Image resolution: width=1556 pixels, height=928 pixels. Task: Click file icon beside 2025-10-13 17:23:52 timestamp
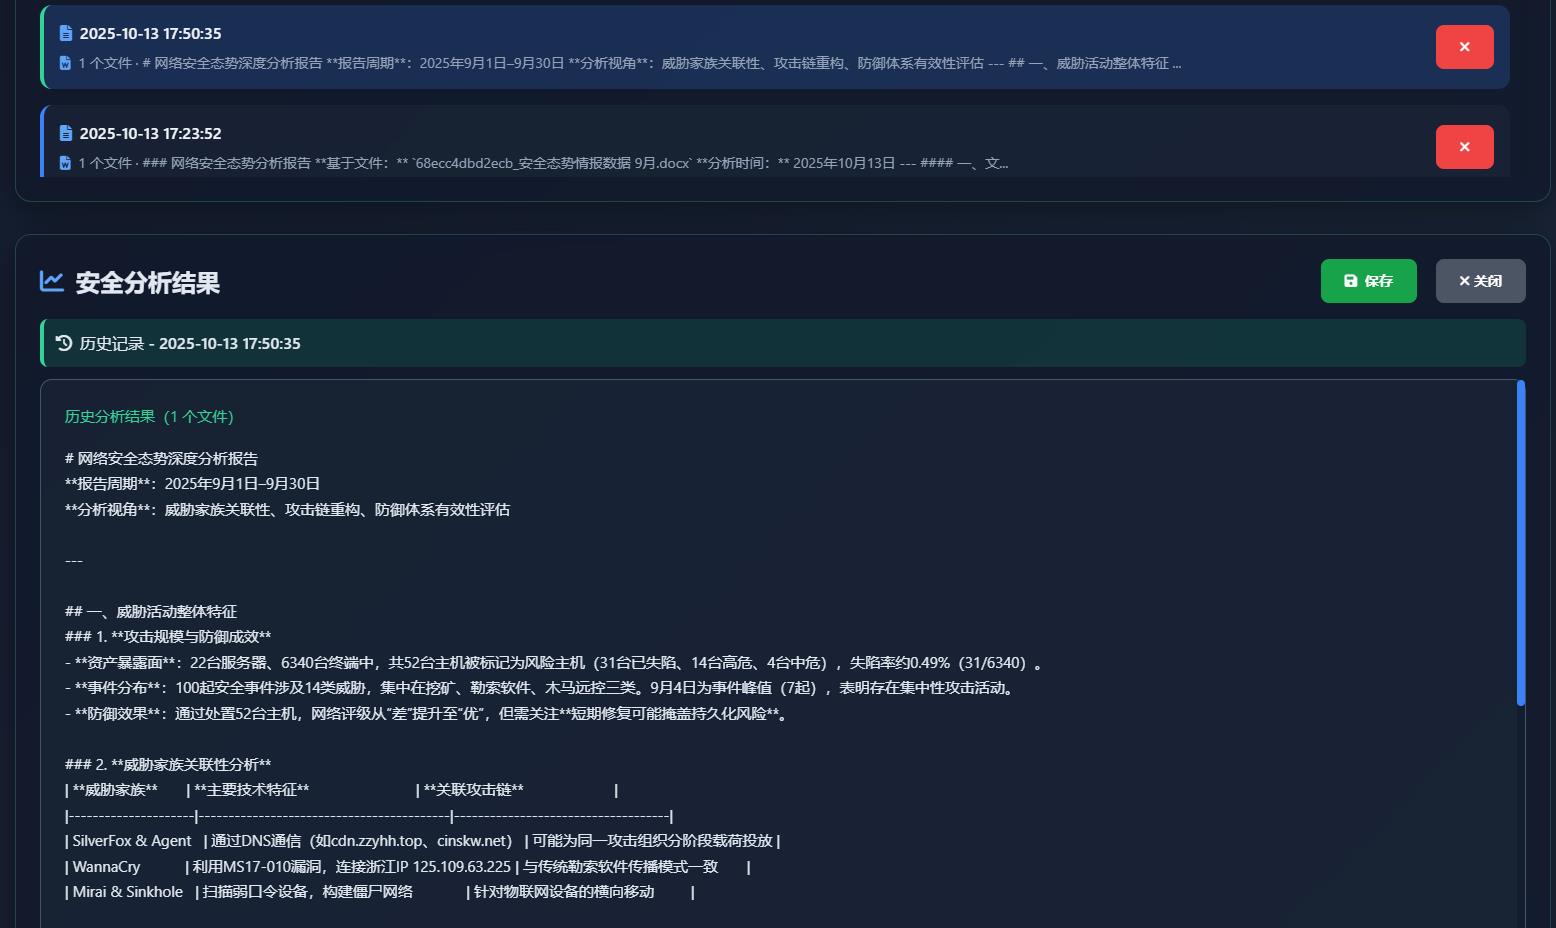pos(66,134)
